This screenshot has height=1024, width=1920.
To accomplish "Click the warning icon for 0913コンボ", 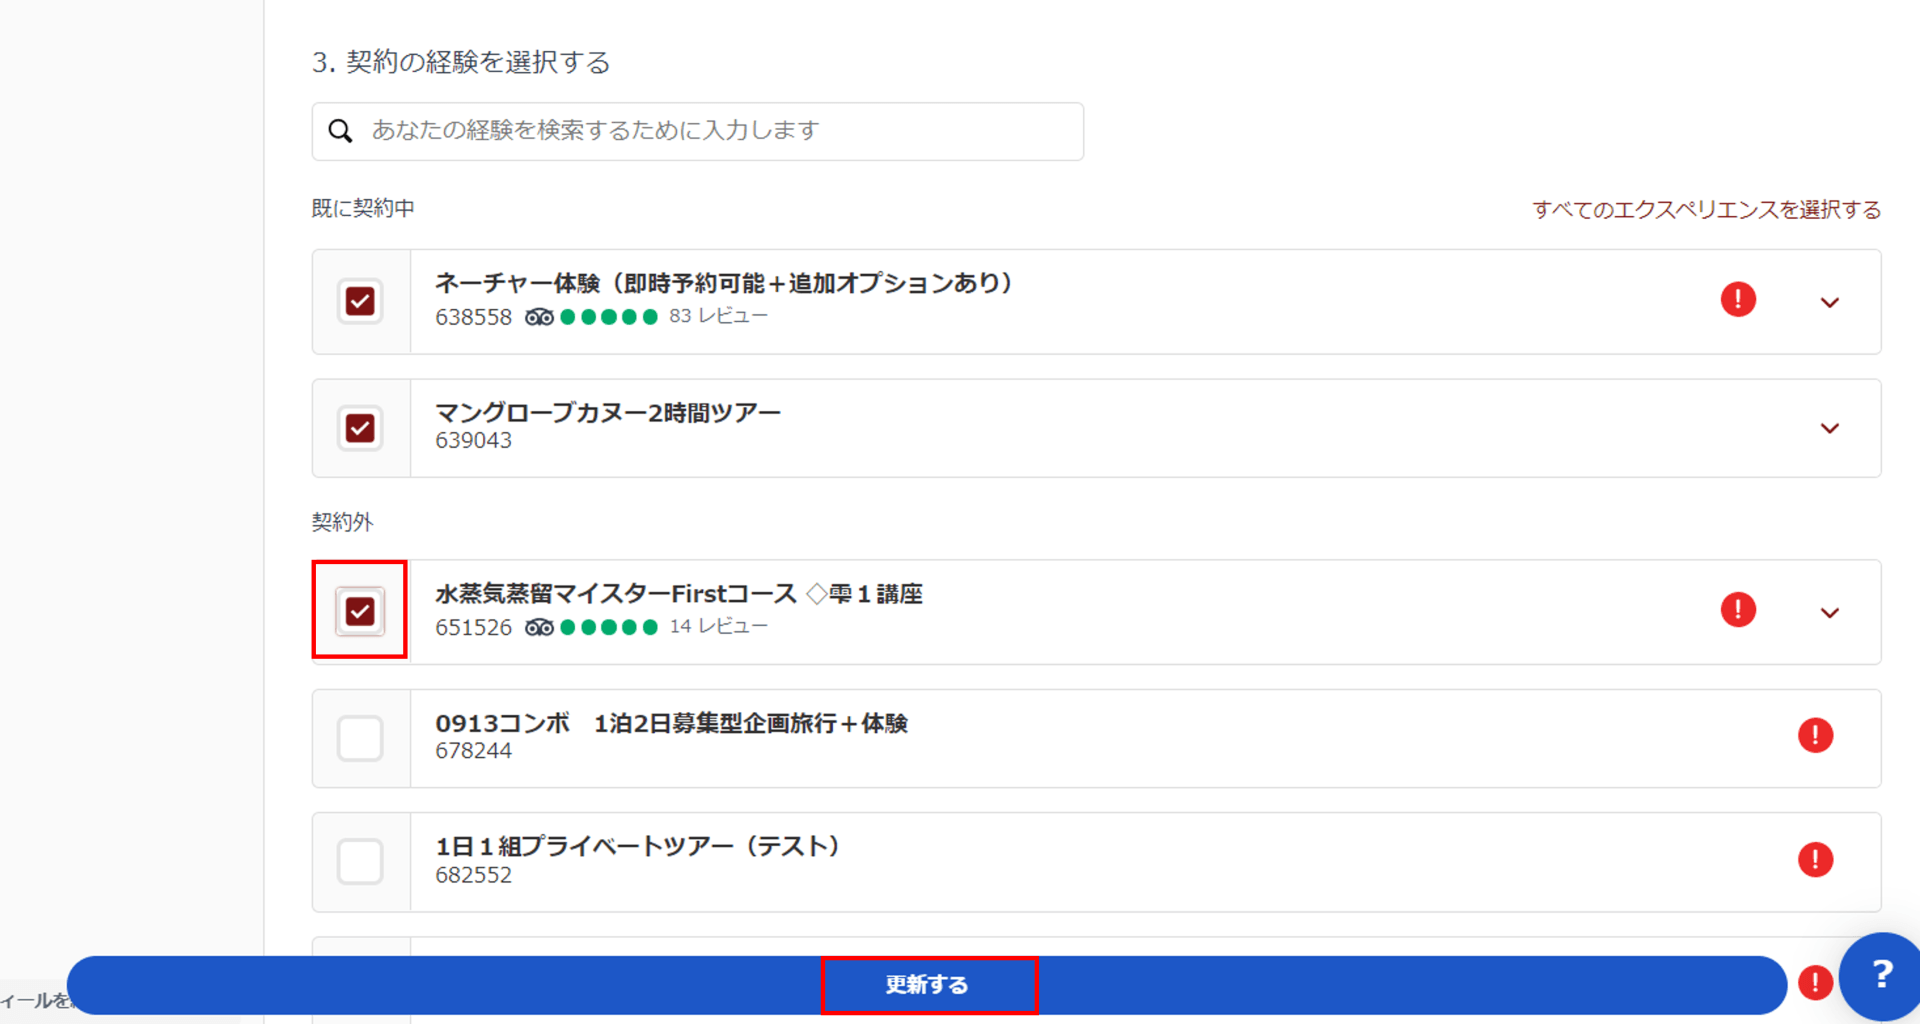I will (x=1815, y=735).
